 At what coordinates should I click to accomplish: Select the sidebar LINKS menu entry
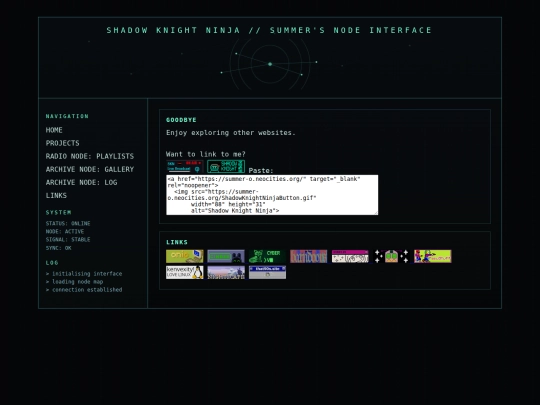coord(56,196)
